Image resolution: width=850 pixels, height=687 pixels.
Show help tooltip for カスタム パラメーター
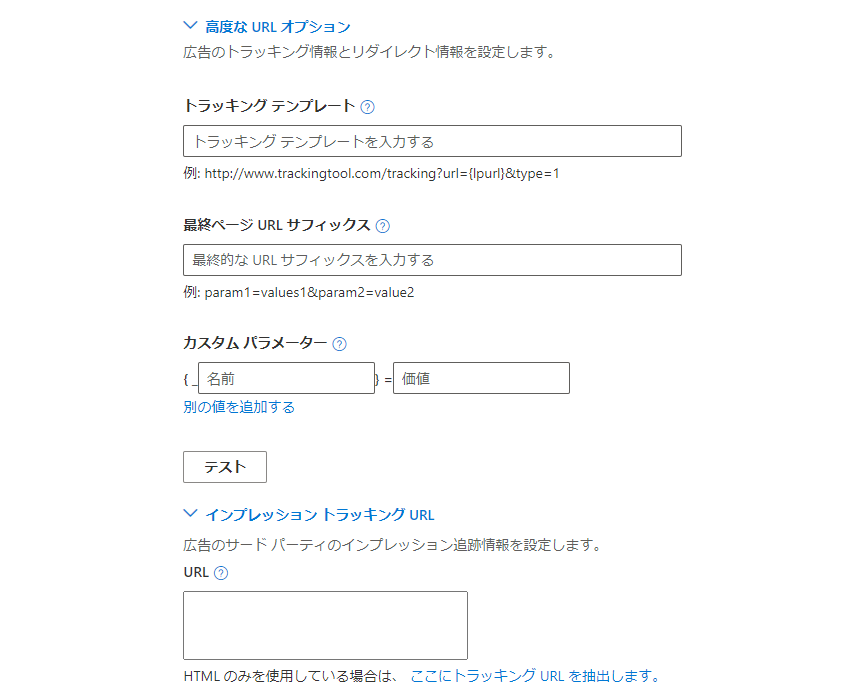339,344
